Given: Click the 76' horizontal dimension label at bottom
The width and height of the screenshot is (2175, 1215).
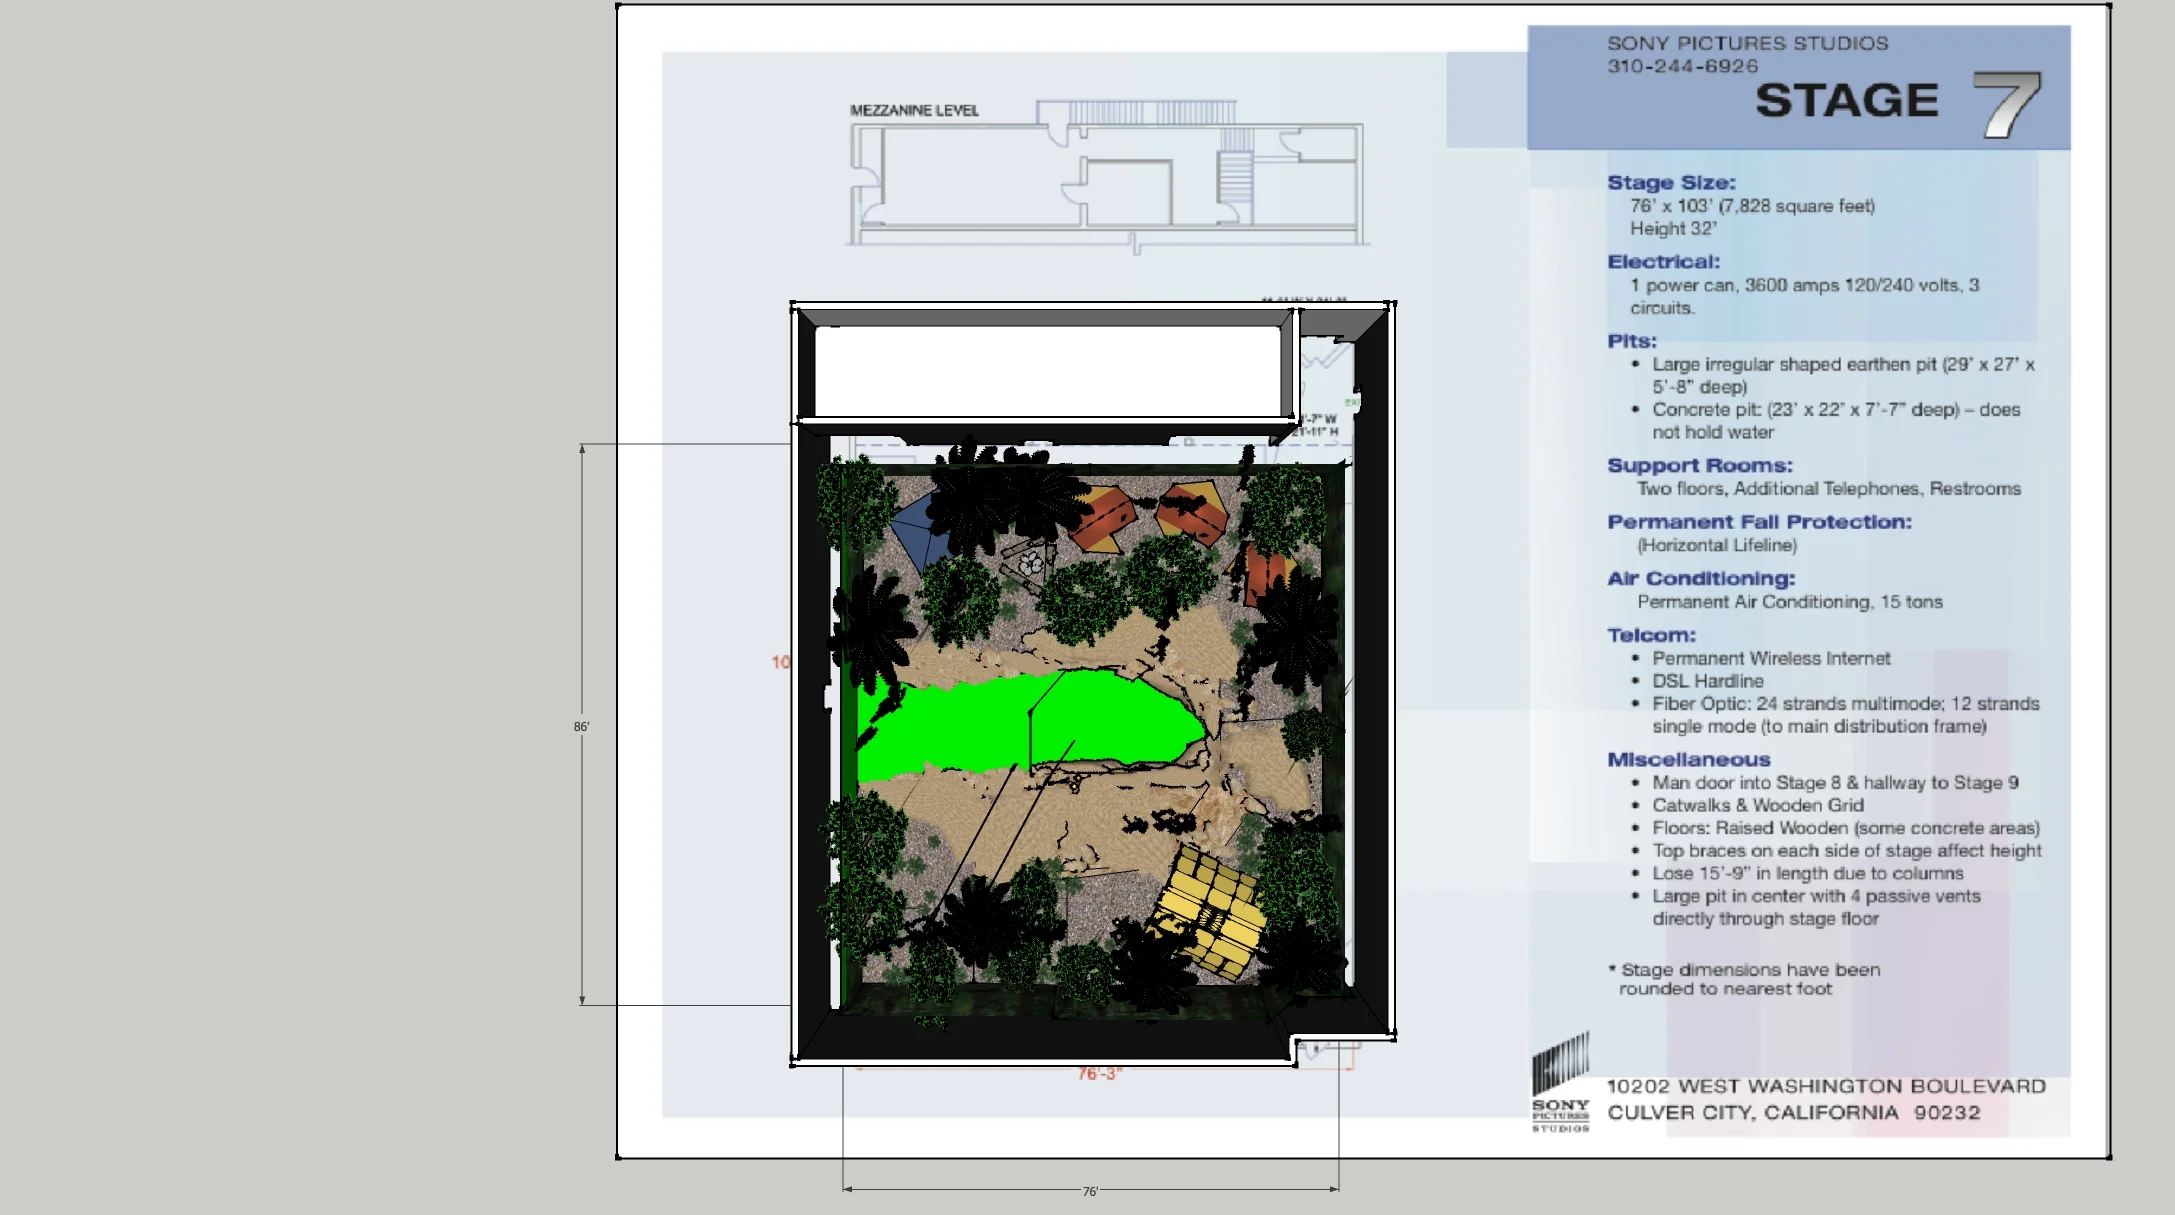Looking at the screenshot, I should pos(1090,1191).
